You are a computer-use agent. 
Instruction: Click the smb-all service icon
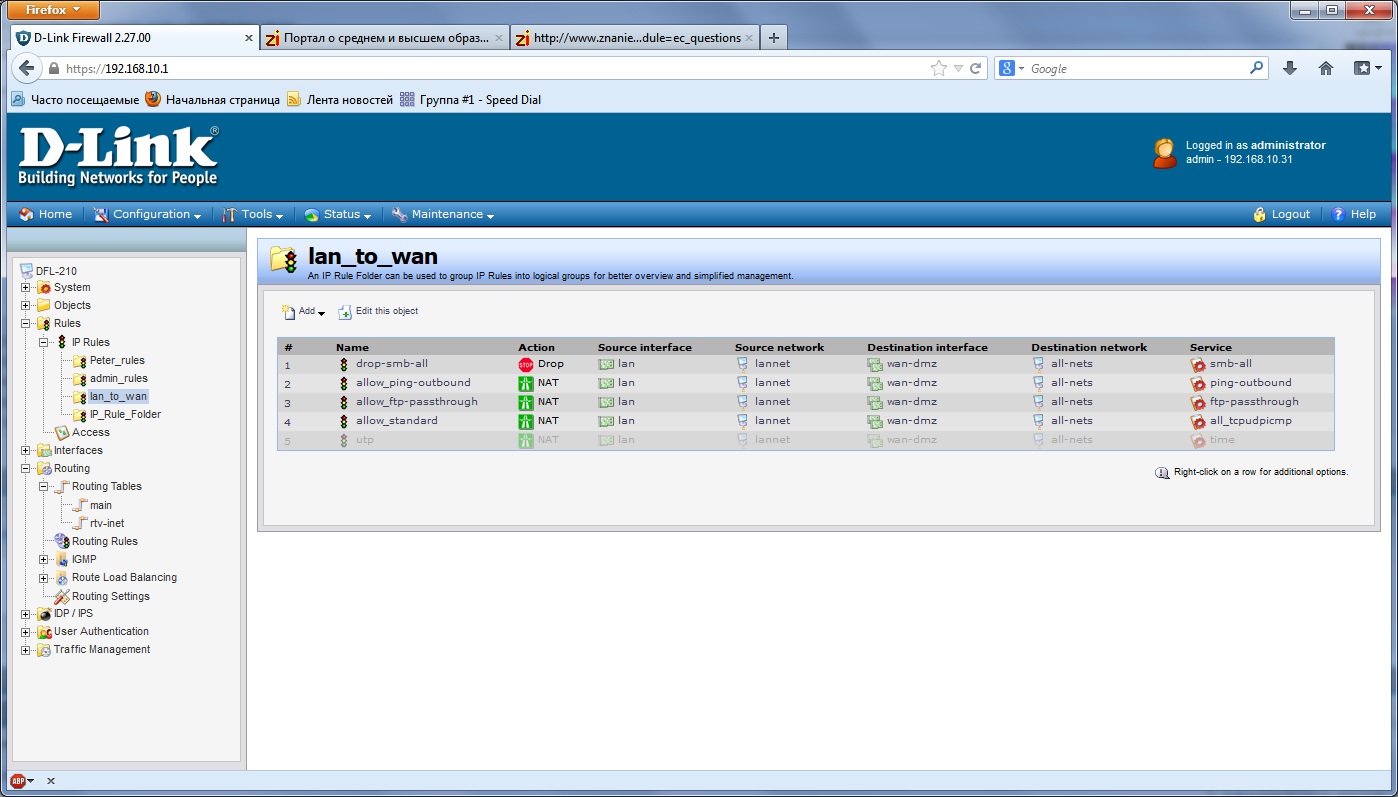[1198, 364]
